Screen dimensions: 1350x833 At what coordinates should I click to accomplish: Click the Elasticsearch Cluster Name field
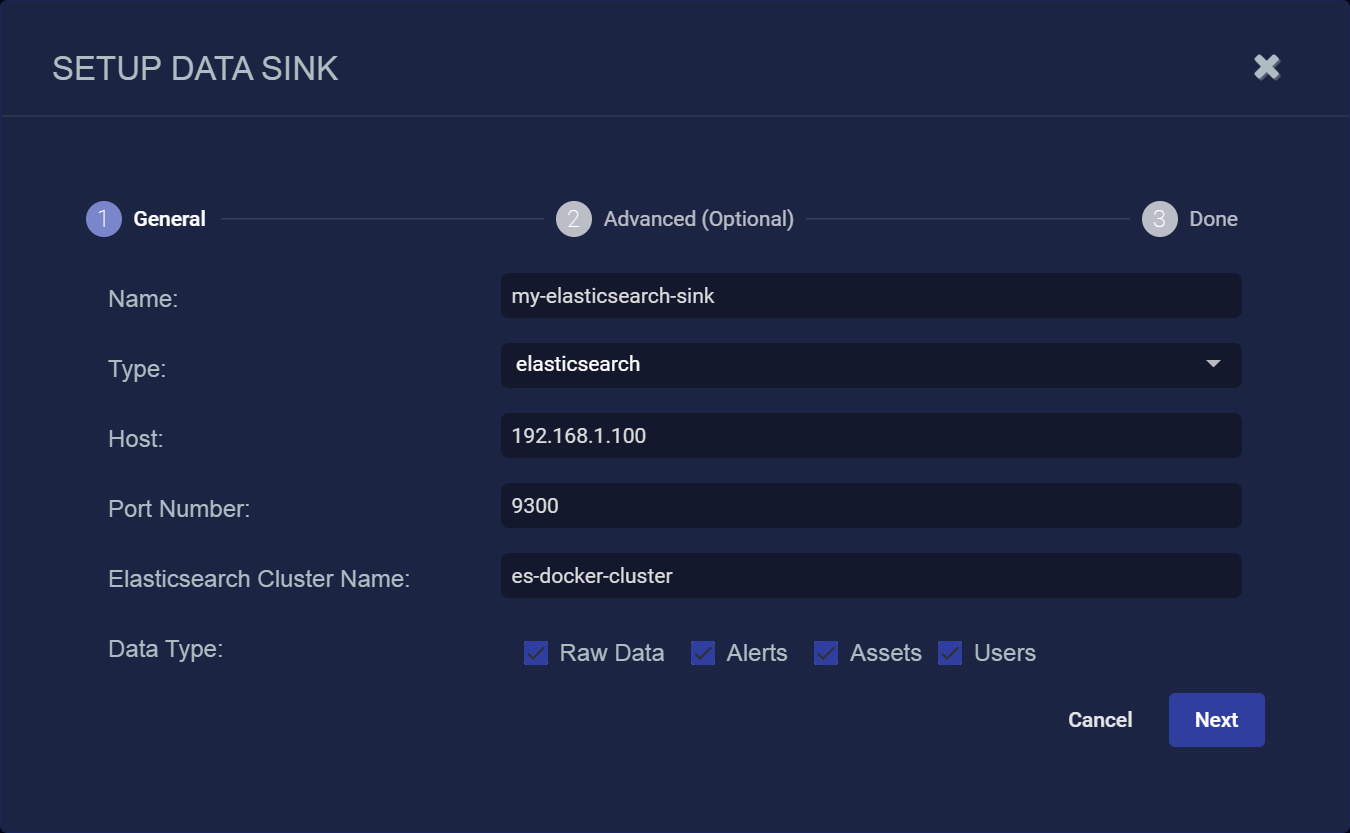point(871,576)
